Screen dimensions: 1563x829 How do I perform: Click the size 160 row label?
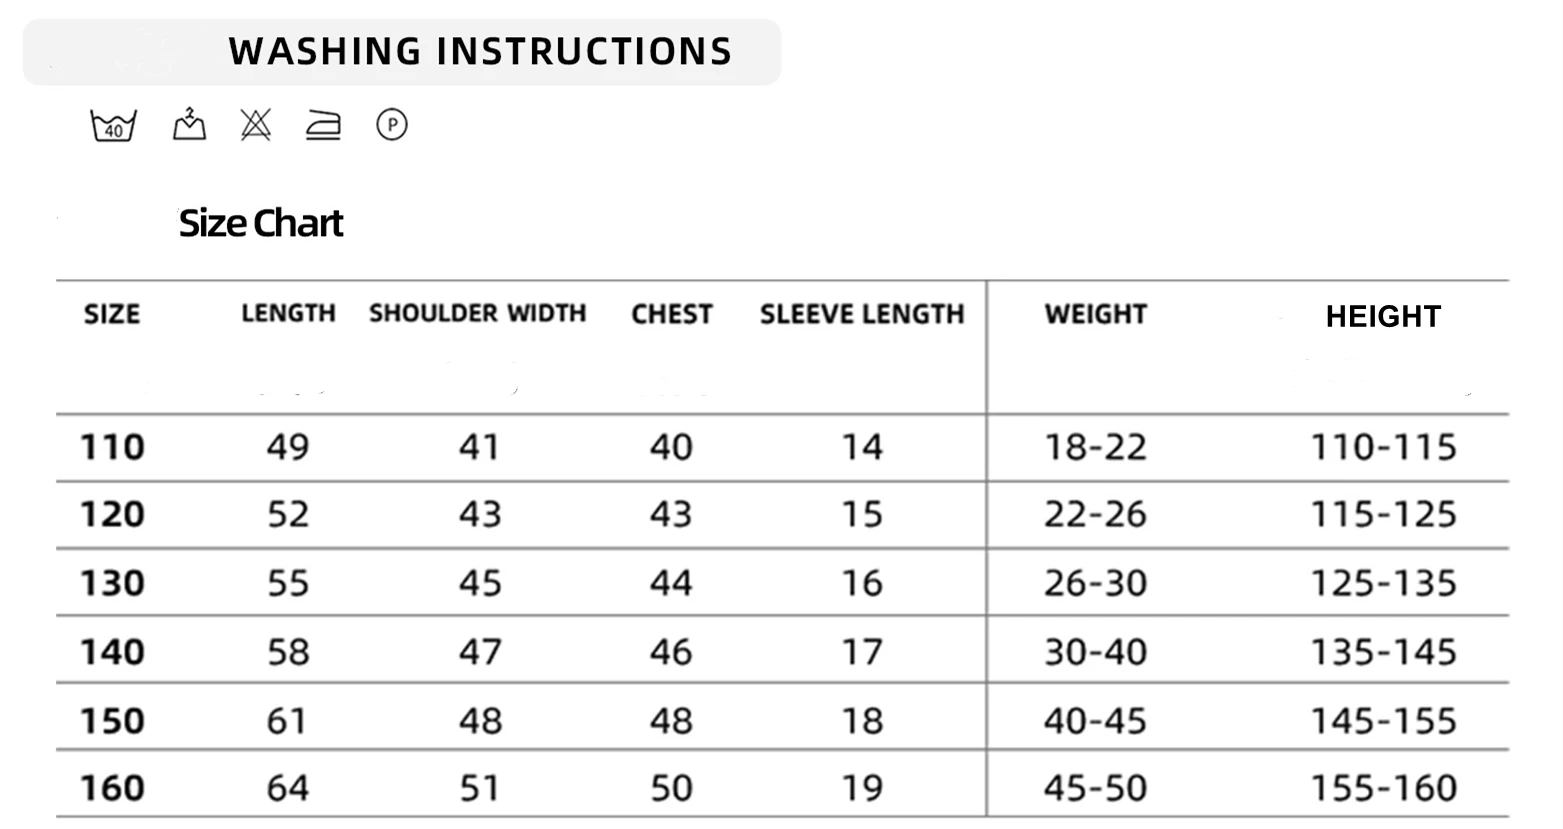(113, 788)
